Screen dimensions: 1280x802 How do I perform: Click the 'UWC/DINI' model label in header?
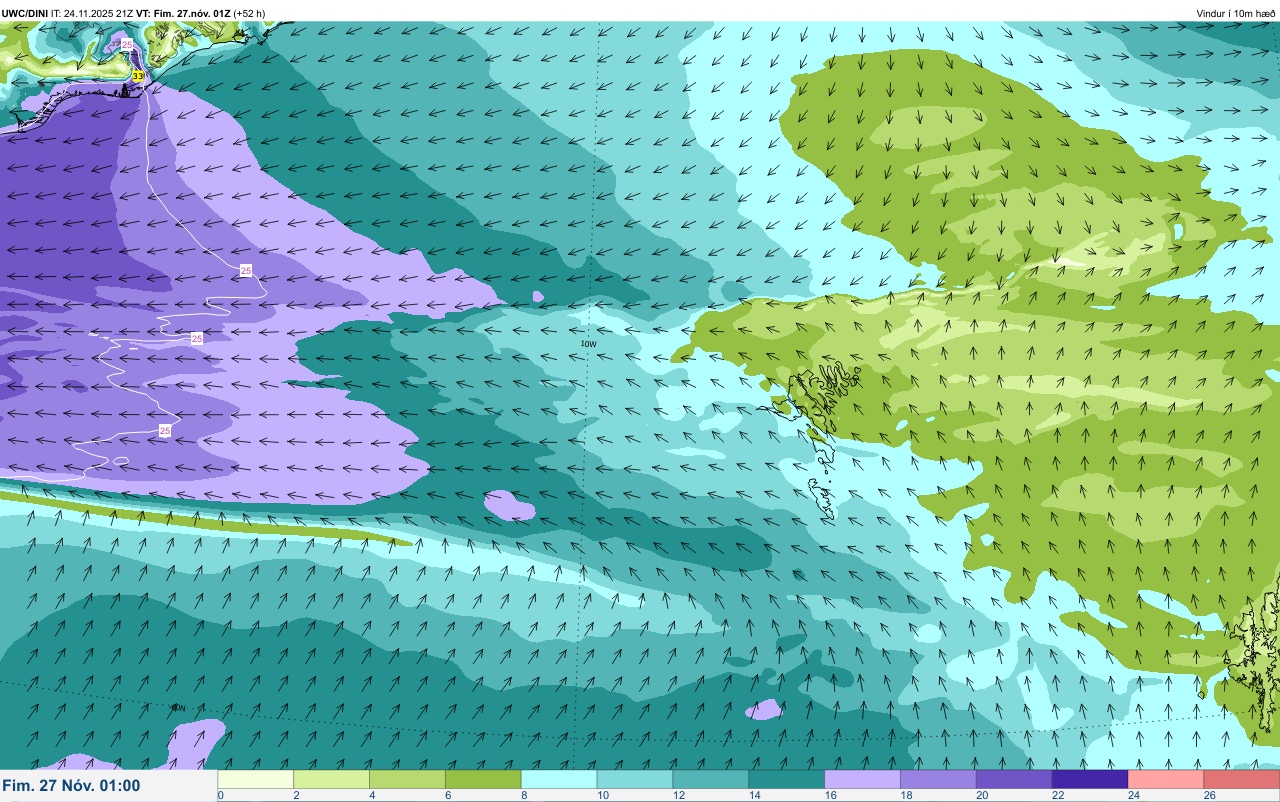click(x=25, y=13)
